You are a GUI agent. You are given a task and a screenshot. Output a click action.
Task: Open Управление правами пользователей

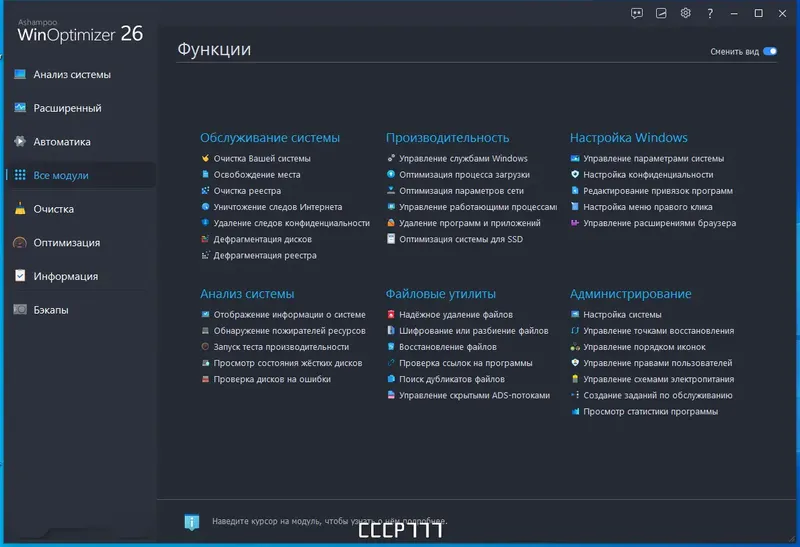point(658,363)
